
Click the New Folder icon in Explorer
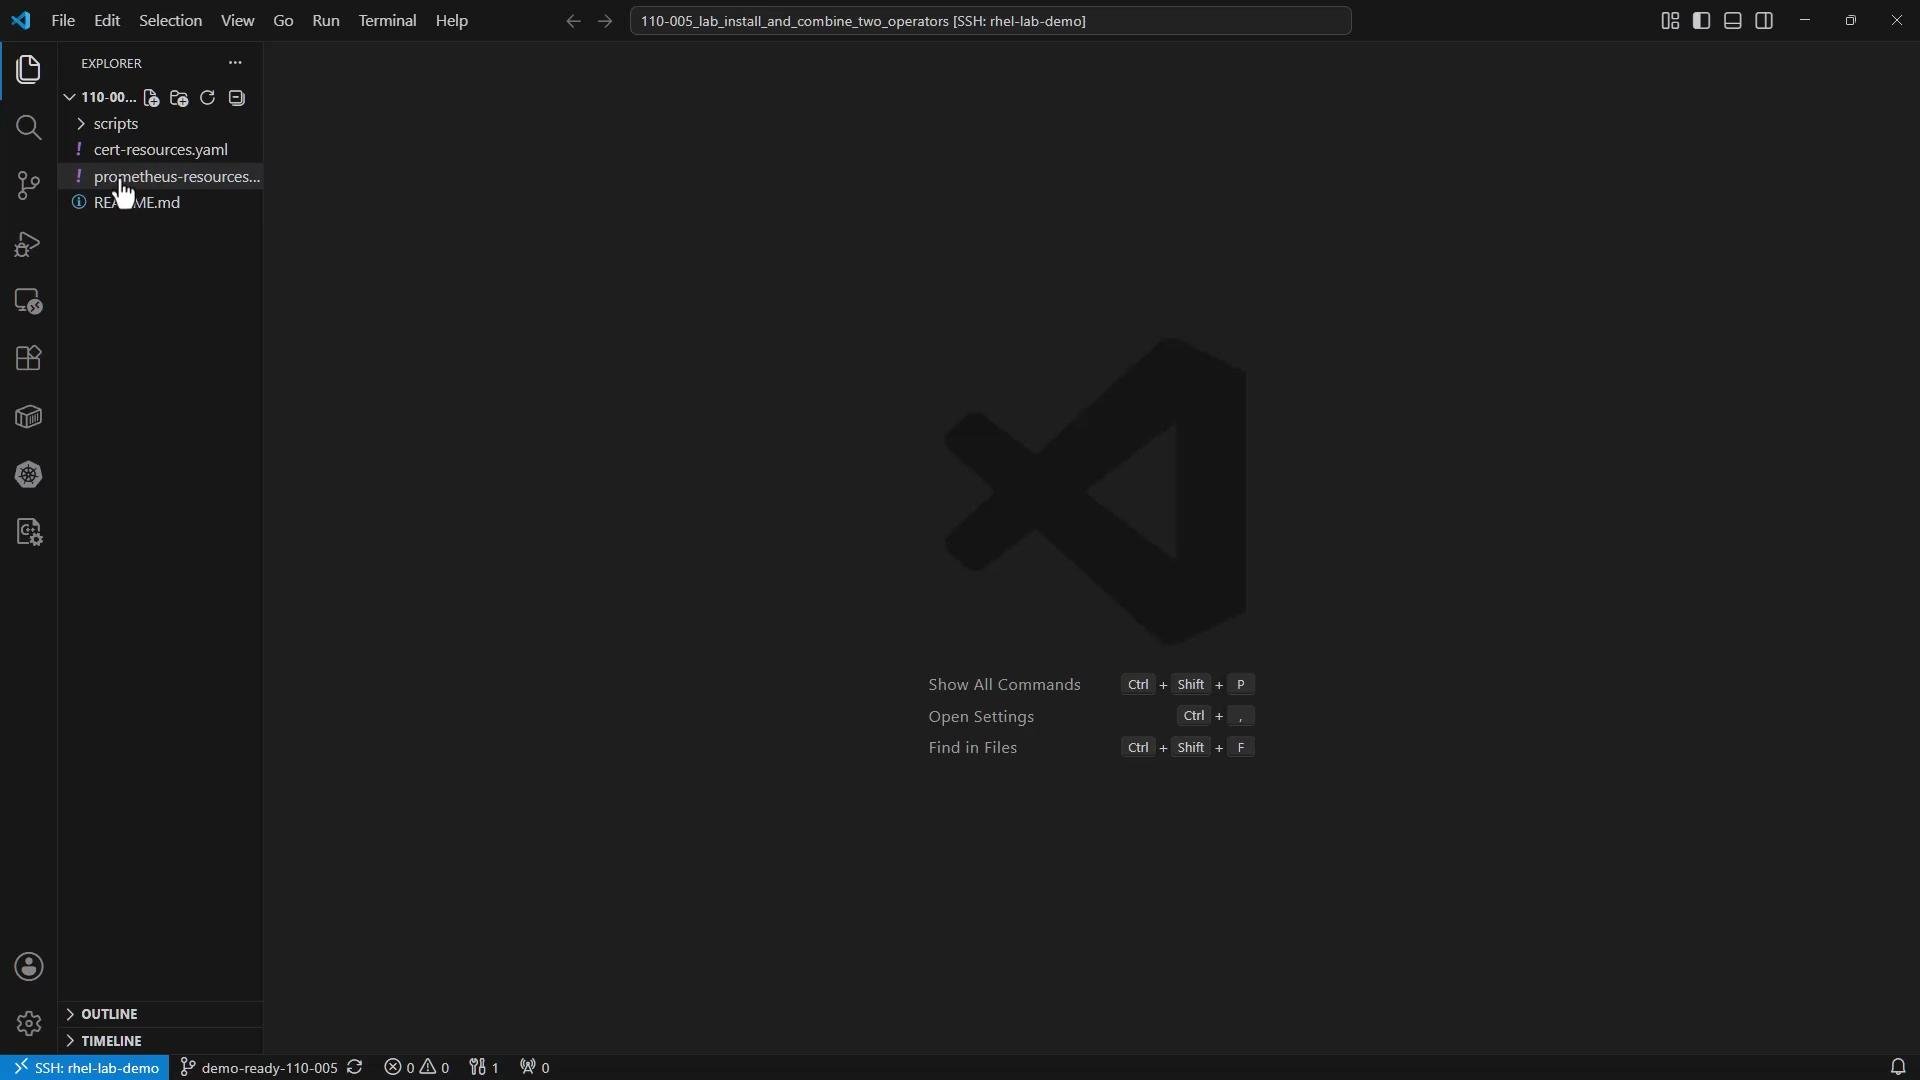[x=180, y=98]
